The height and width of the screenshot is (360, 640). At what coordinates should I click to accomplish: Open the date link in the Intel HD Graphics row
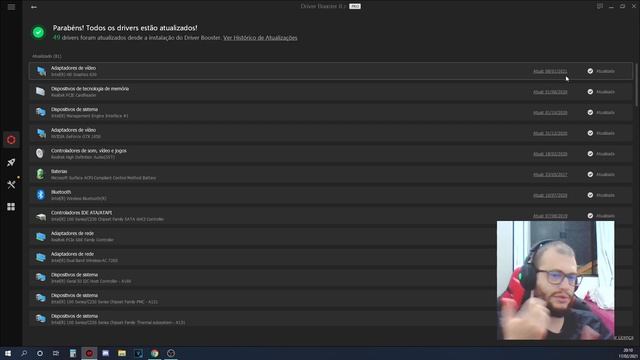(x=550, y=71)
